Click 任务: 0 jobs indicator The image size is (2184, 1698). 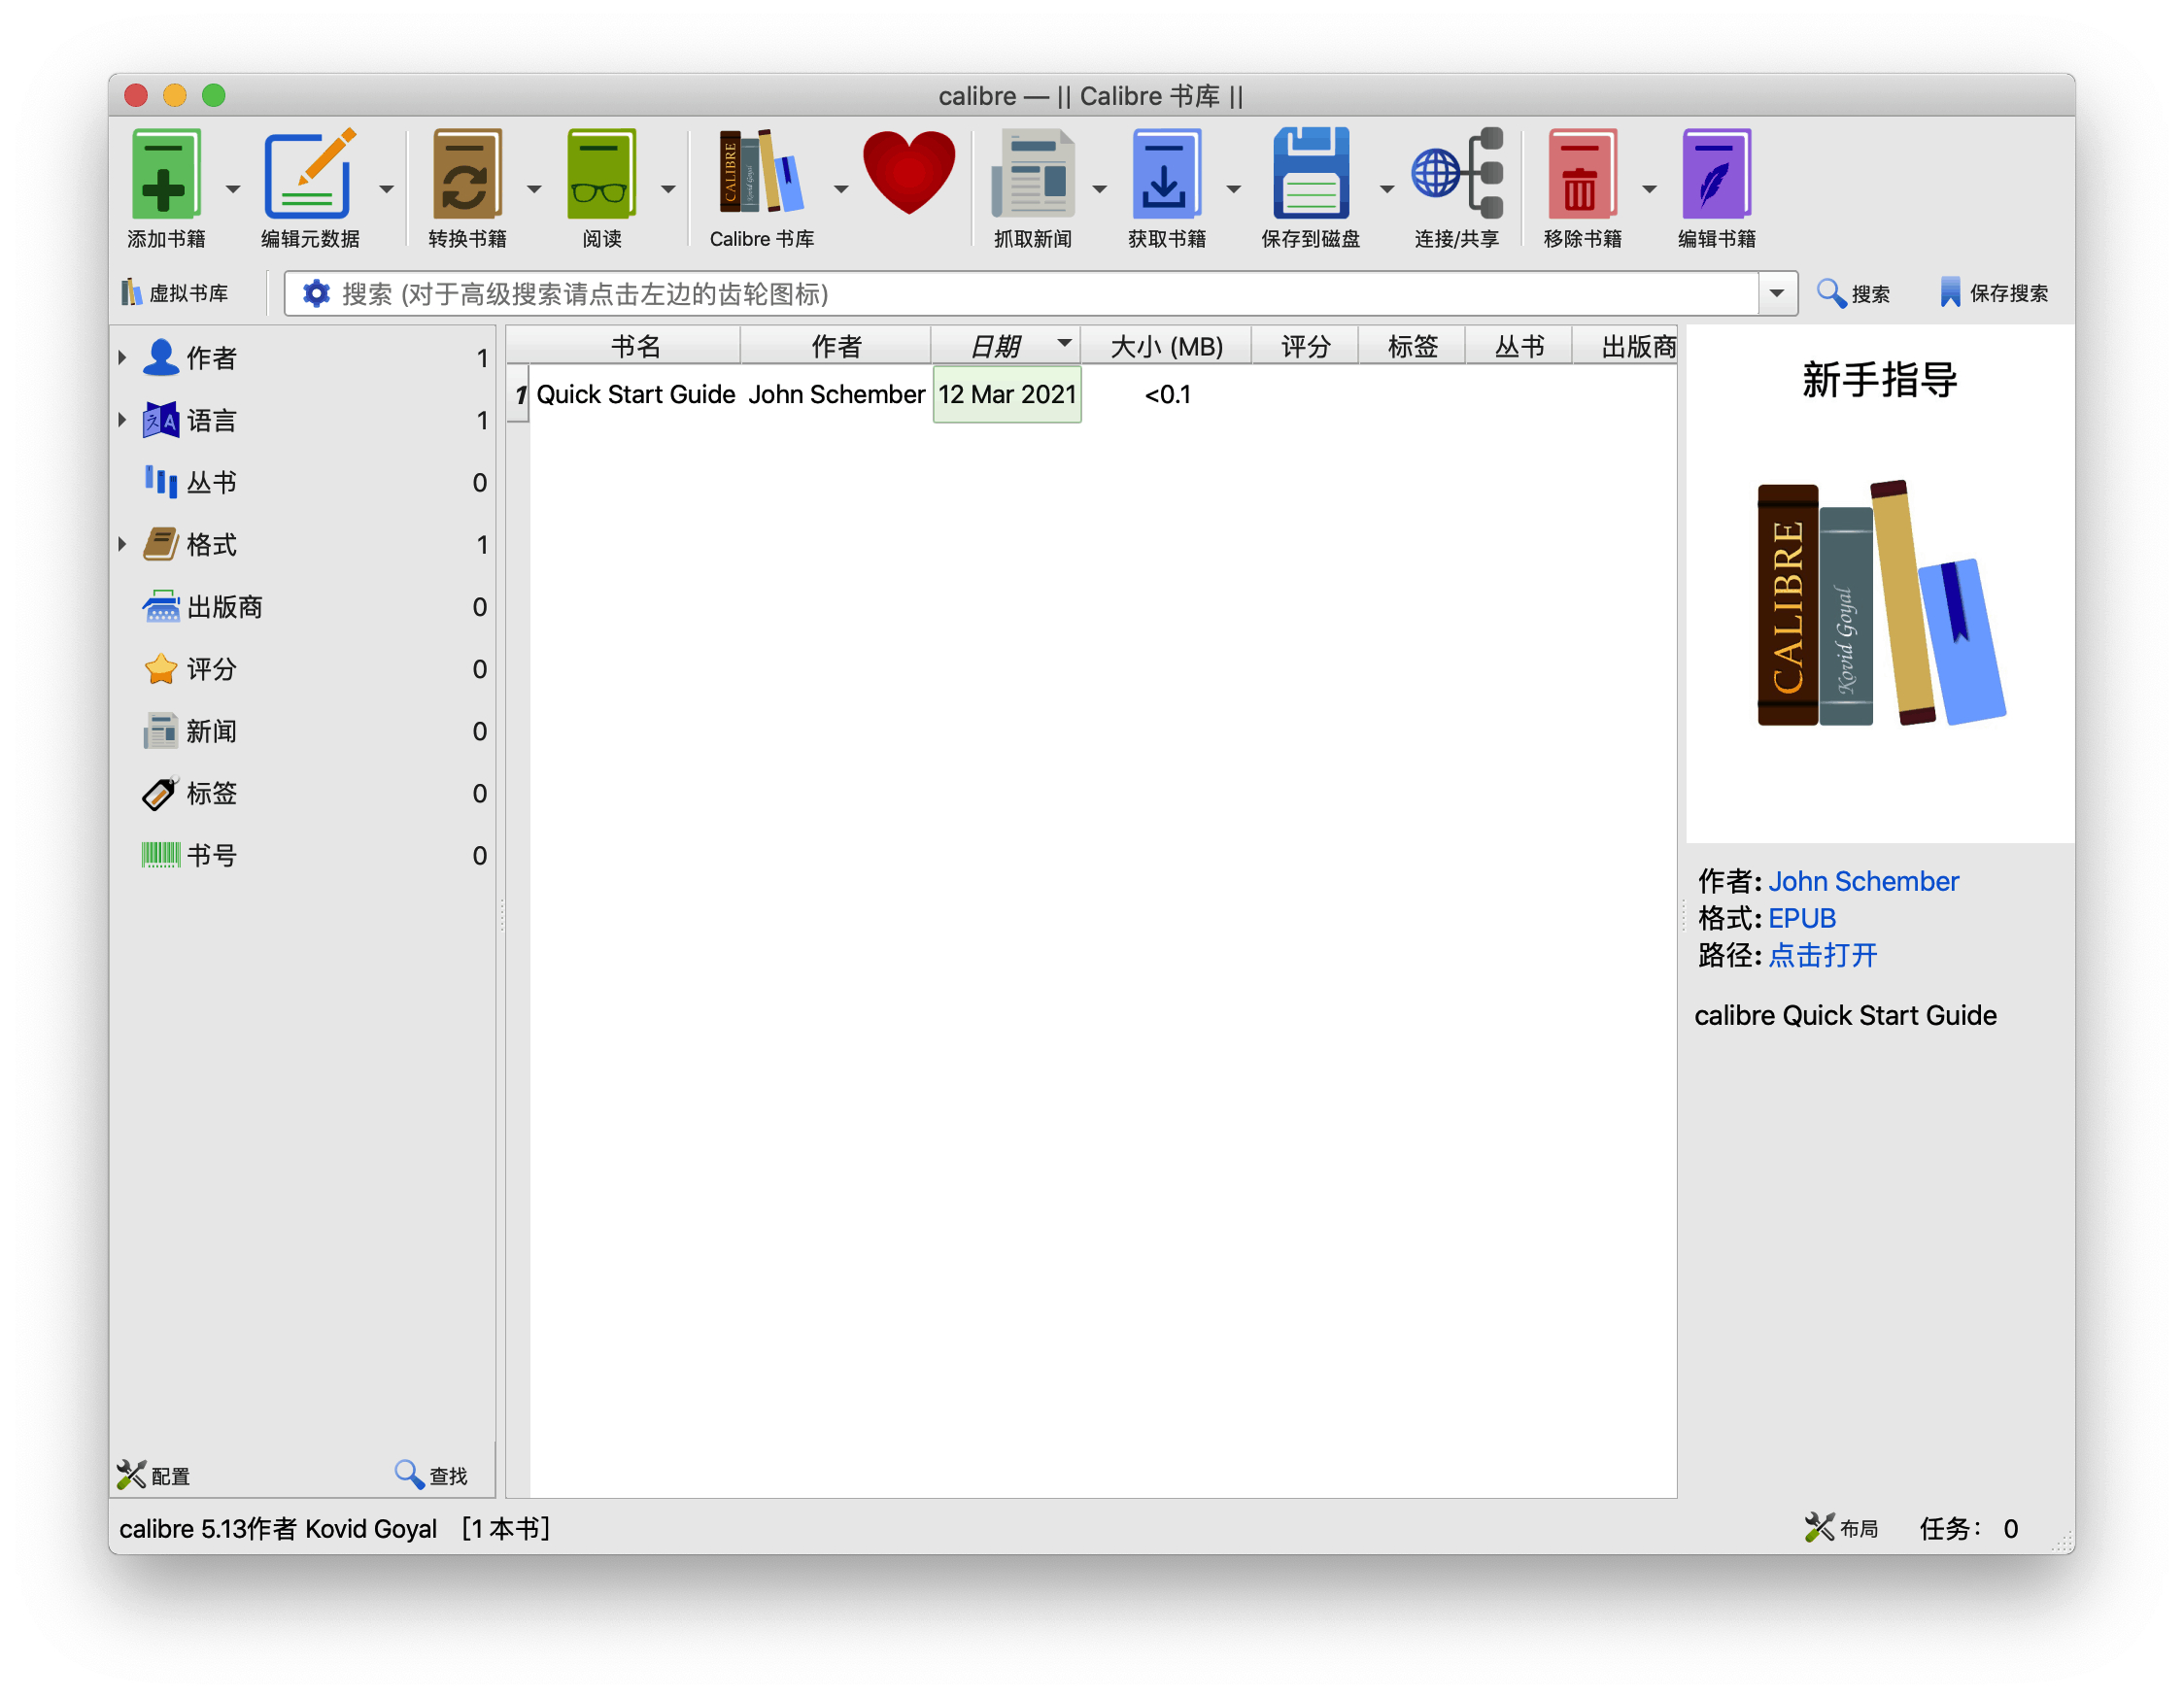(x=1969, y=1528)
